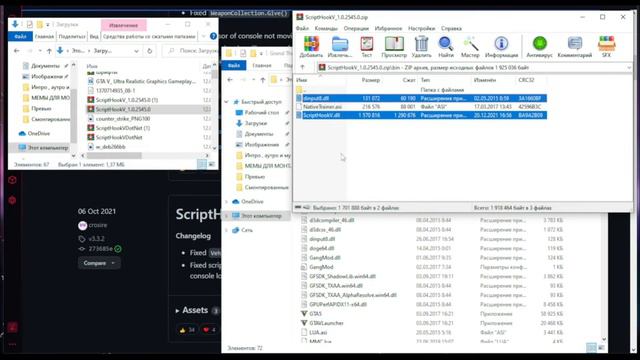Sort WinRAR list by CRC32 column
The height and width of the screenshot is (360, 640).
click(526, 80)
